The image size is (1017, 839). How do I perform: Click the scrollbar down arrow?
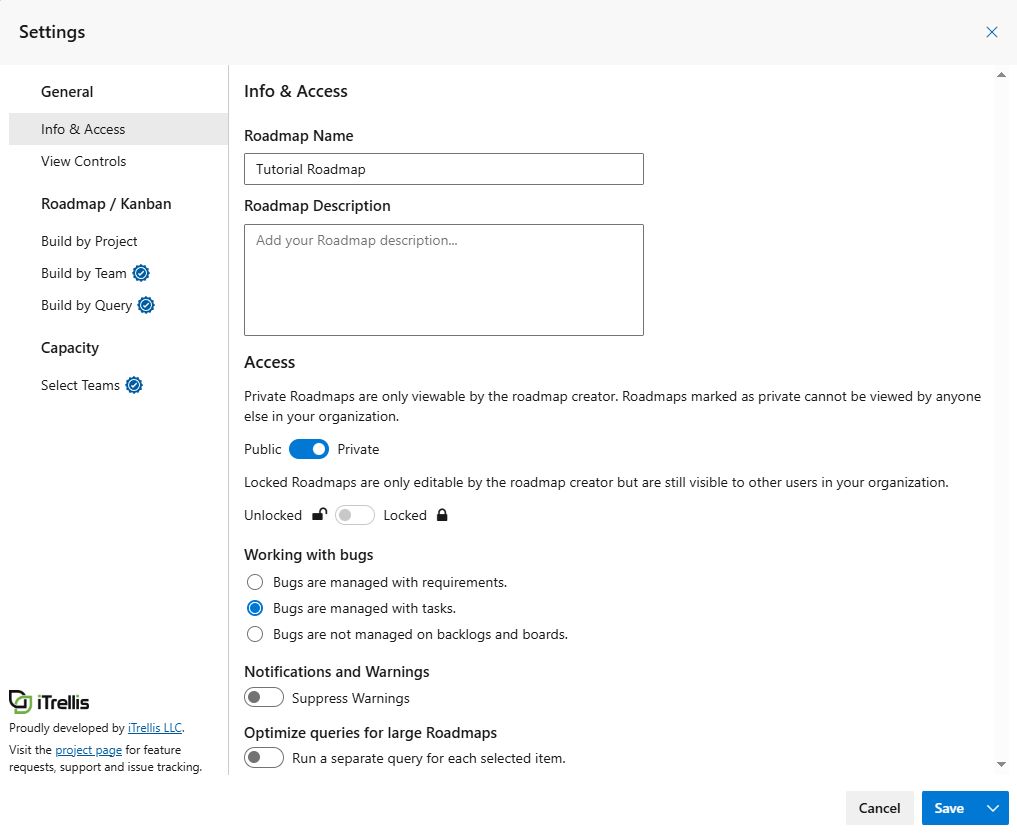pos(1001,763)
